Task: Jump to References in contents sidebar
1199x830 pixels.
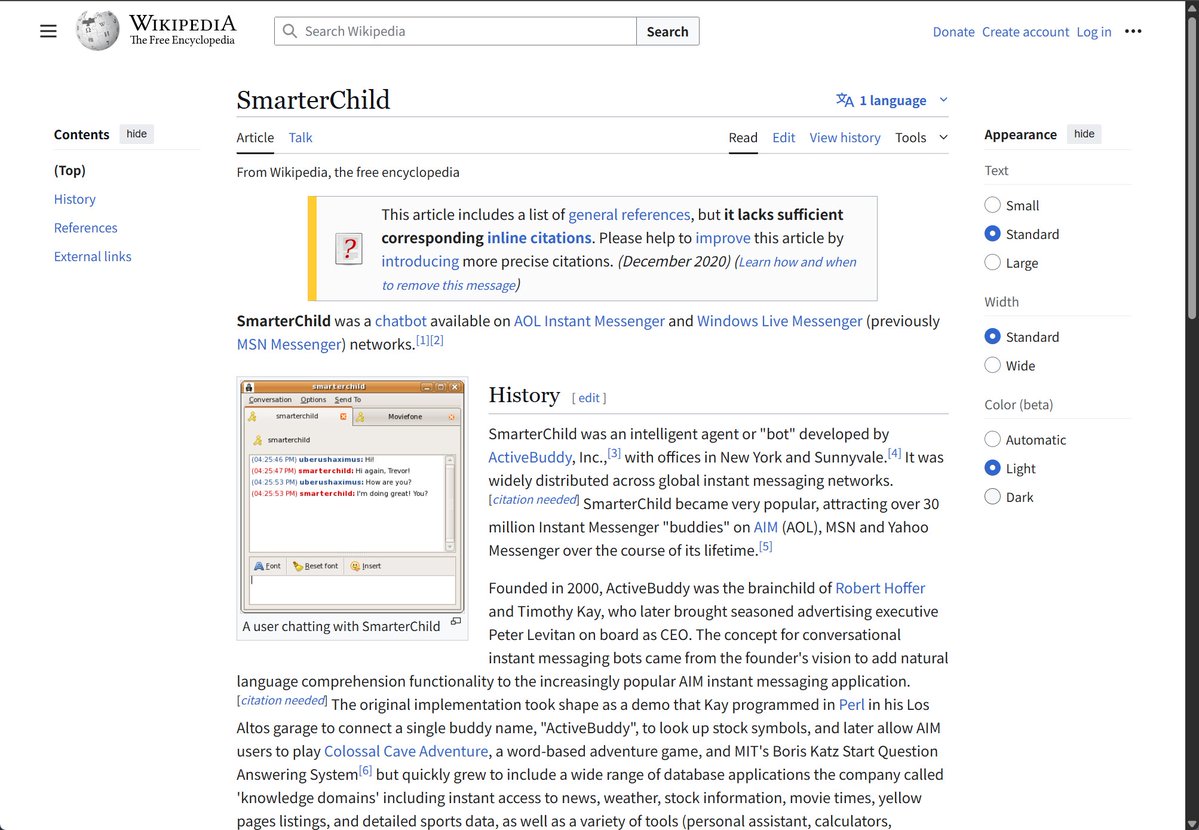Action: tap(86, 228)
